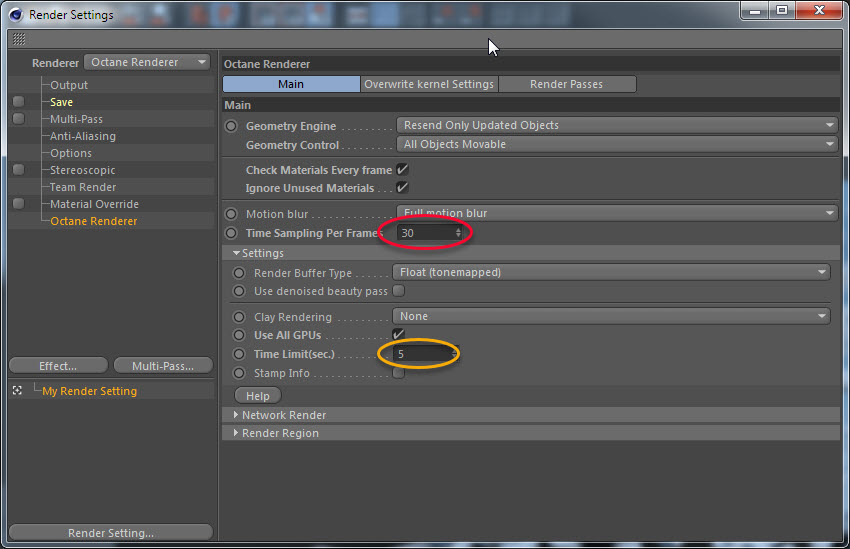Open the Geometry Engine dropdown
850x549 pixels.
click(617, 125)
